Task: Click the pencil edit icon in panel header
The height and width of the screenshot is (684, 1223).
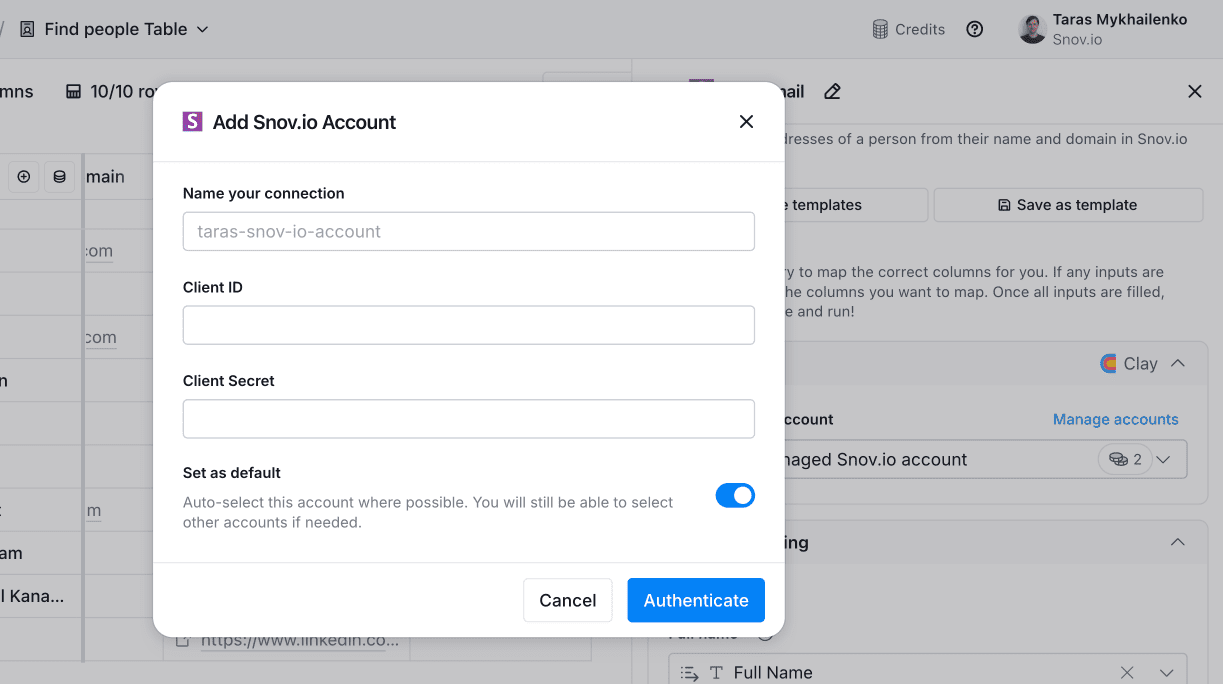Action: (x=832, y=92)
